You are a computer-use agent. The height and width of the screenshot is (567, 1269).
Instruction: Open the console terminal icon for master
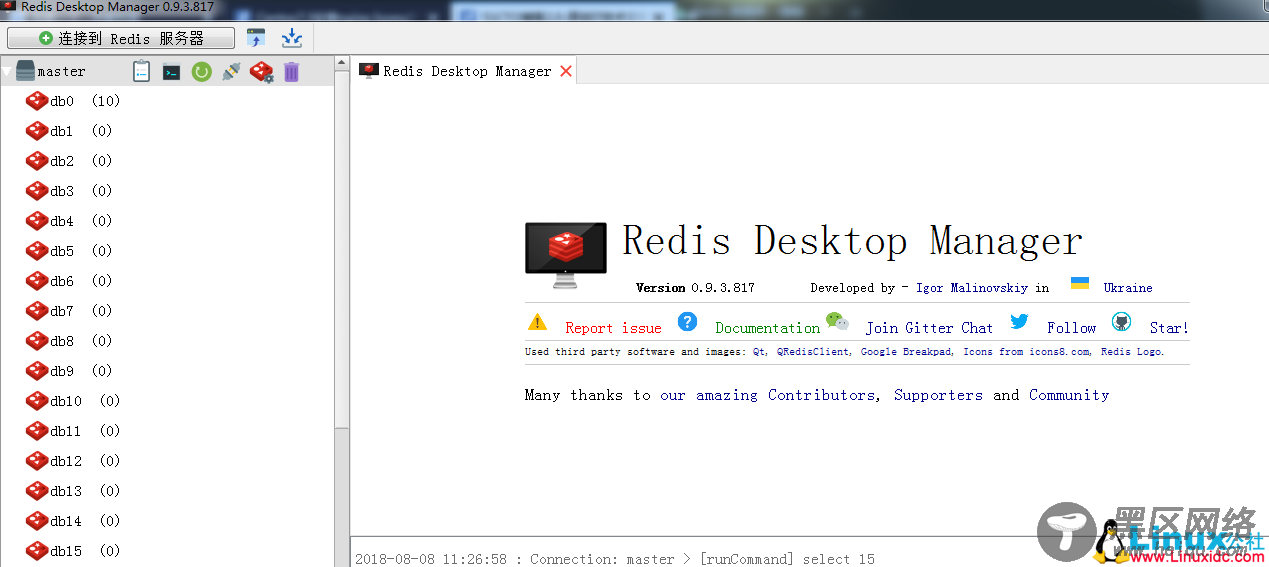pos(172,72)
